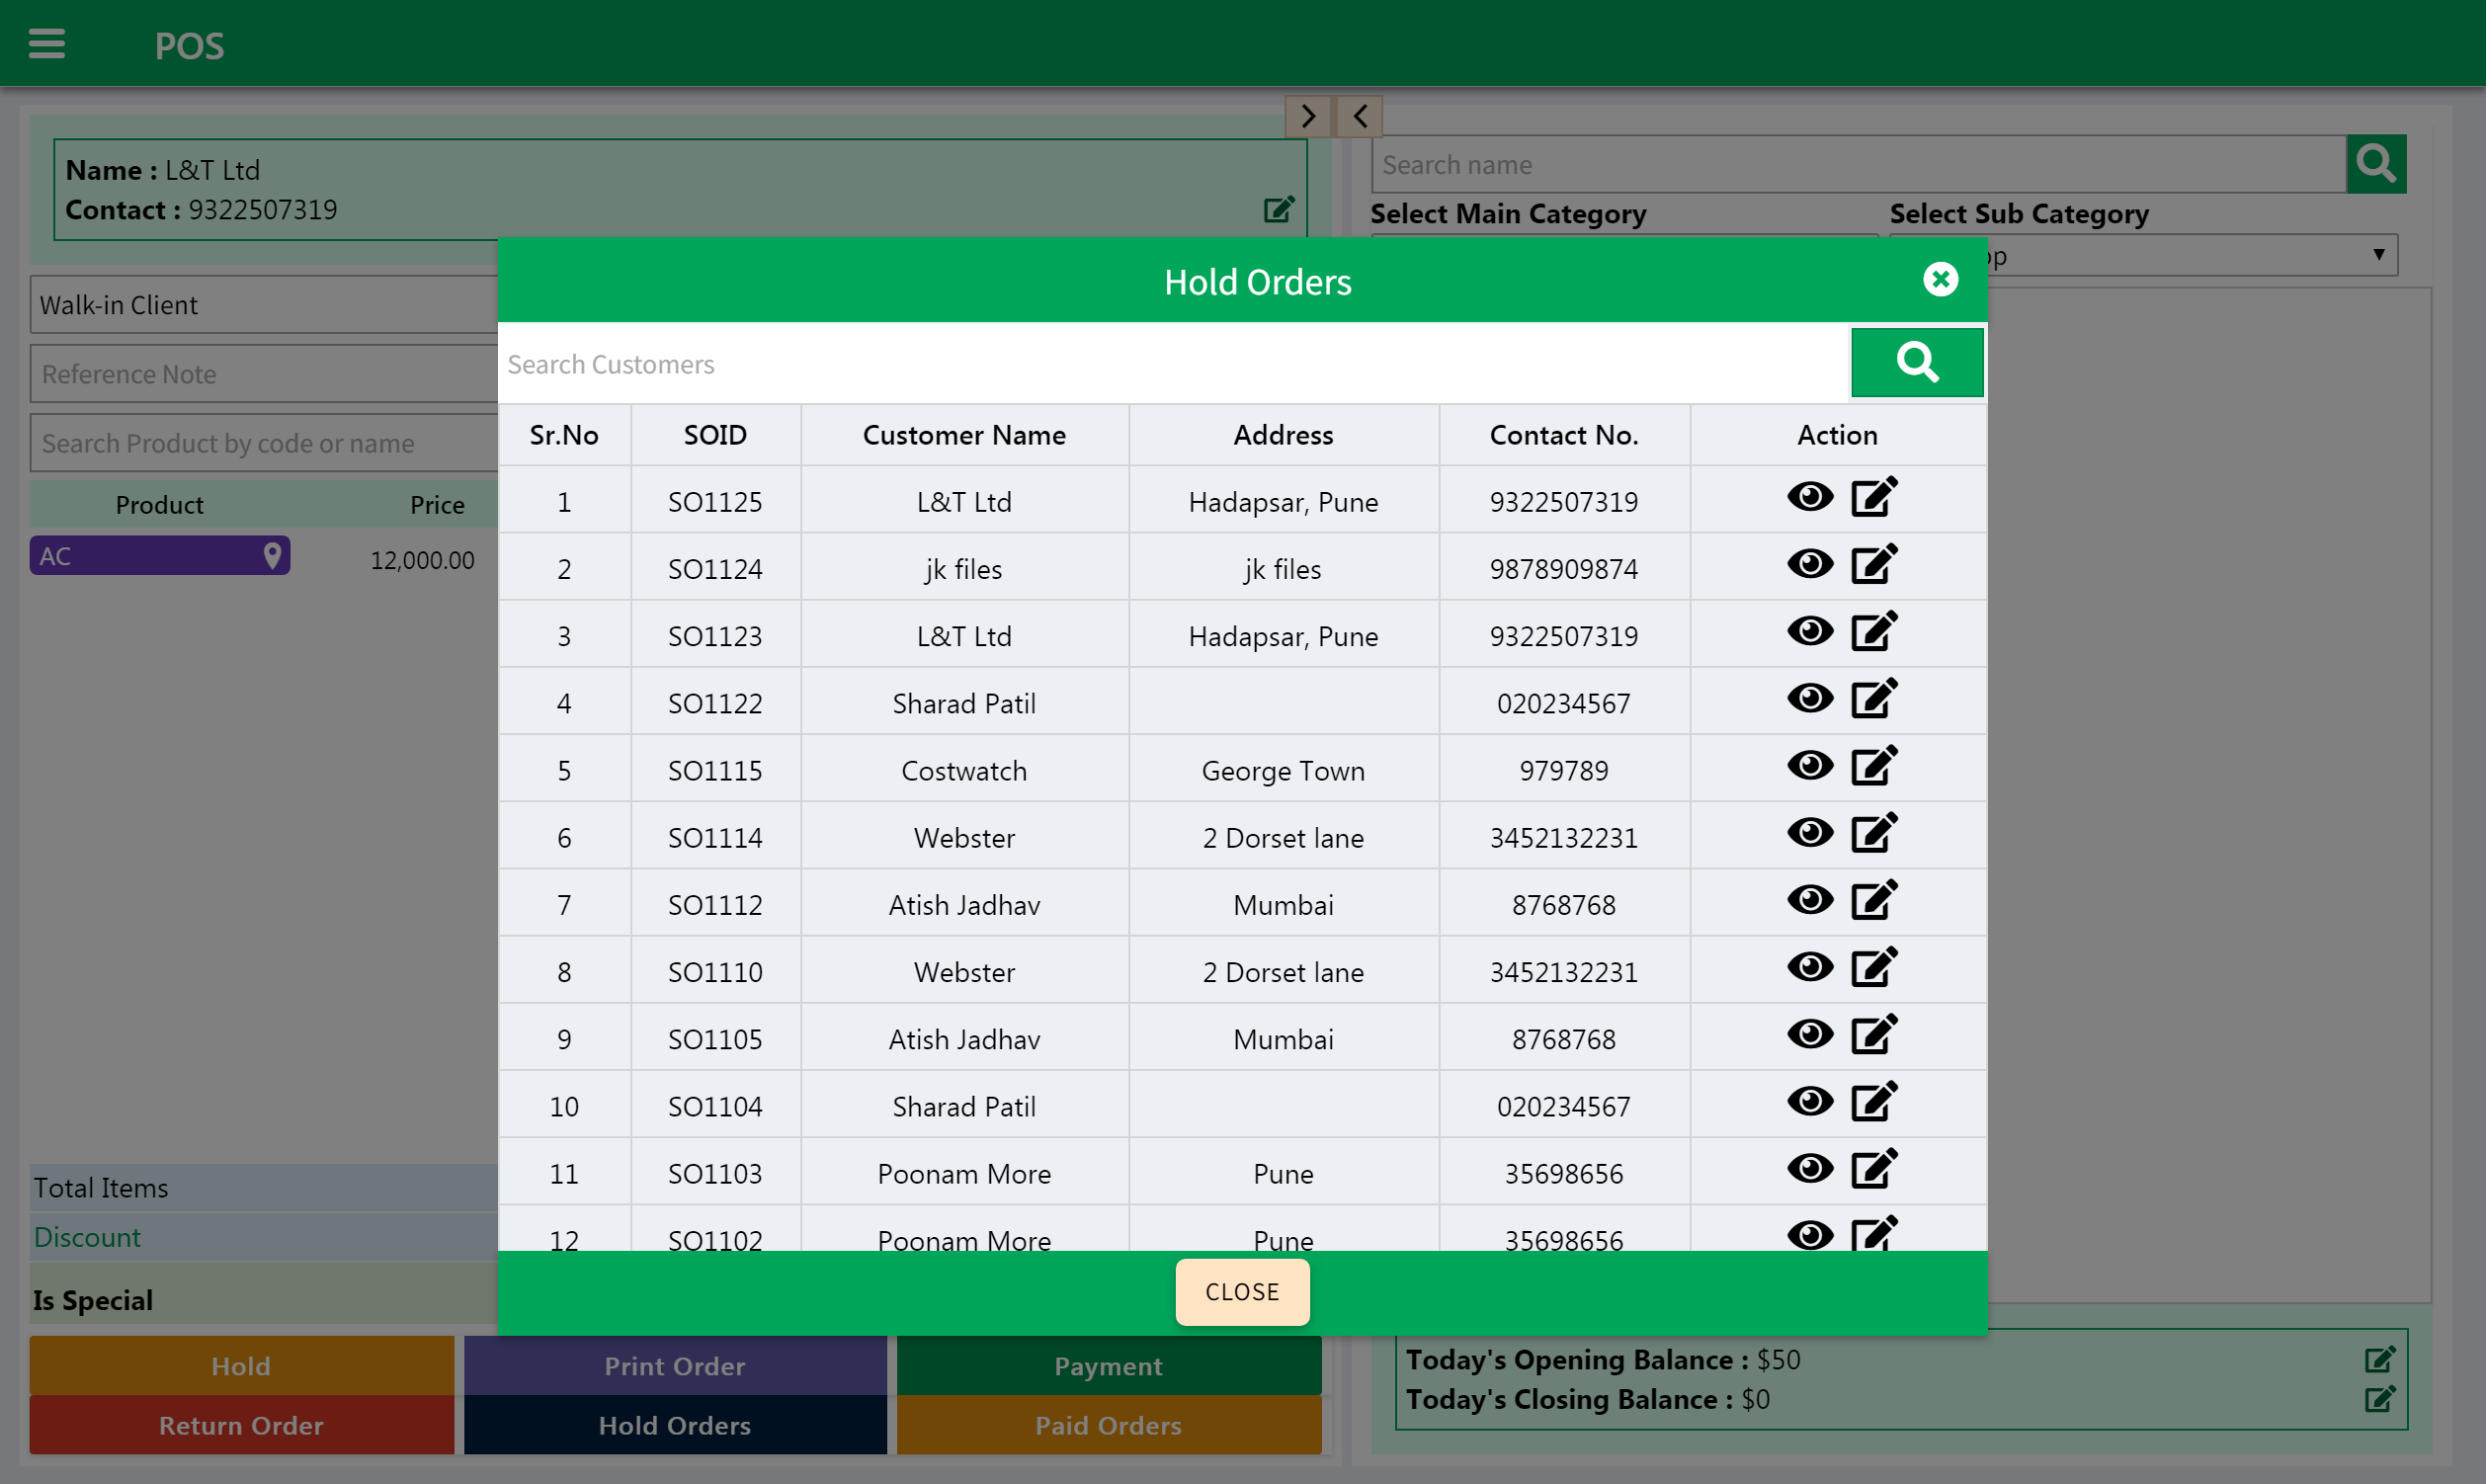View hold order SO1123
The height and width of the screenshot is (1484, 2486).
[x=1810, y=631]
